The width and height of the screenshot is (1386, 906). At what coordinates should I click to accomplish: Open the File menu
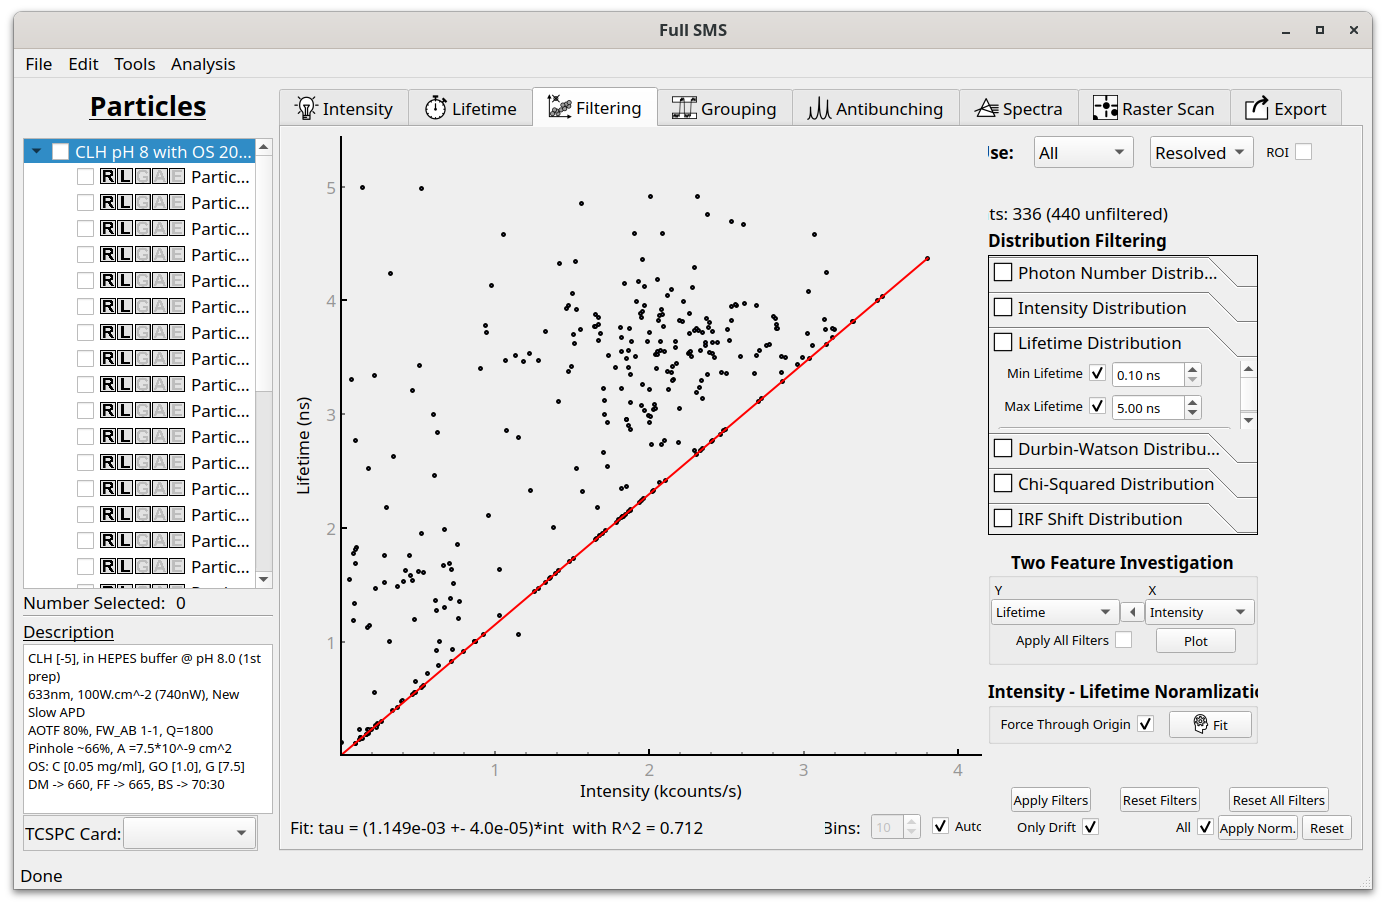point(39,64)
